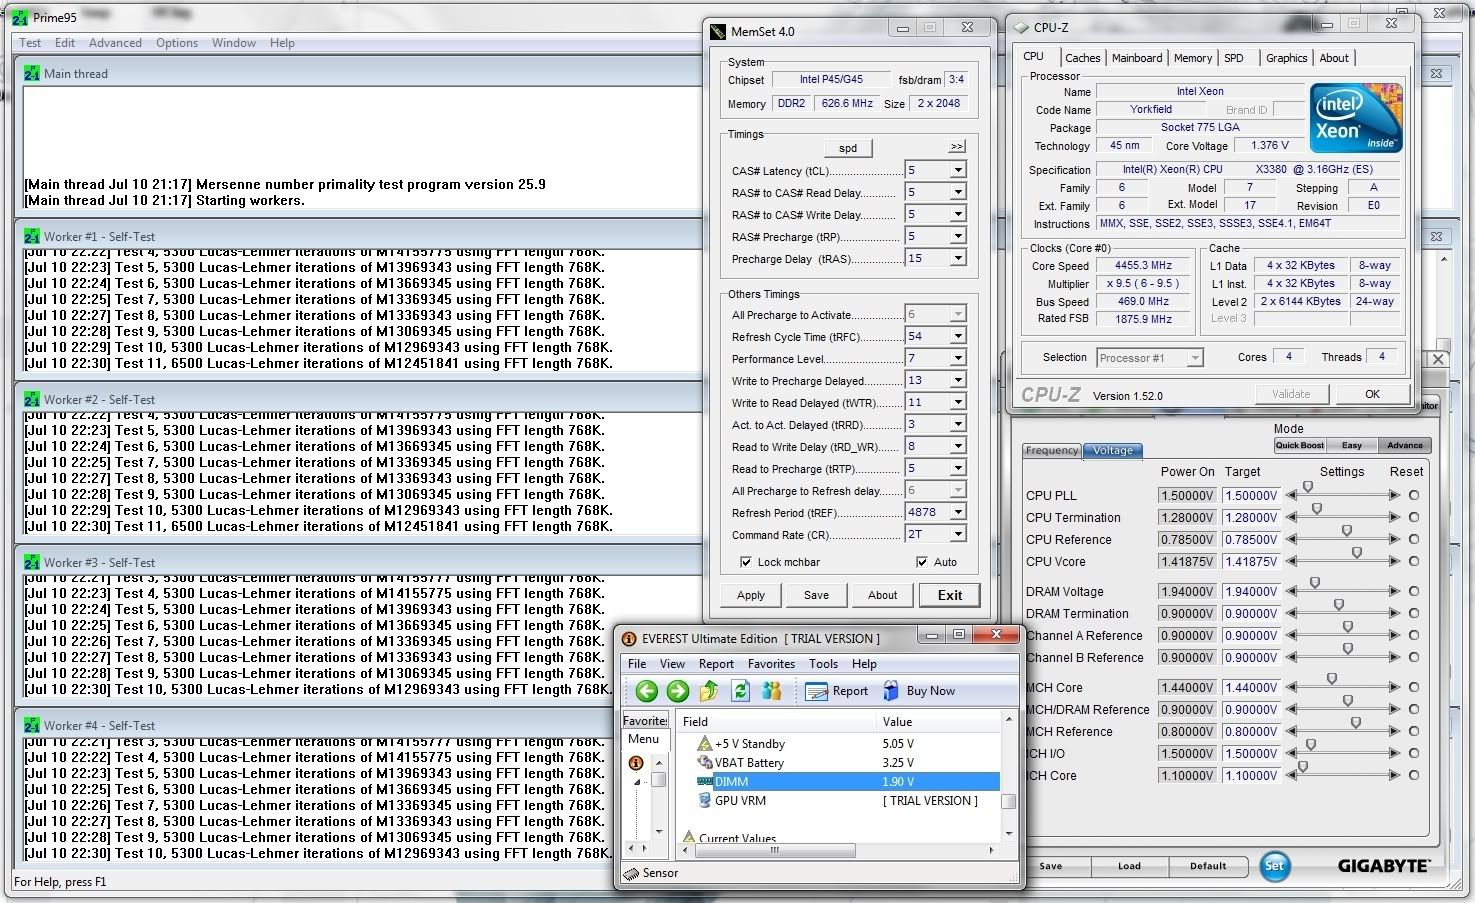Click the GPU VRM row icon
Image resolution: width=1475 pixels, height=903 pixels.
pyautogui.click(x=705, y=801)
